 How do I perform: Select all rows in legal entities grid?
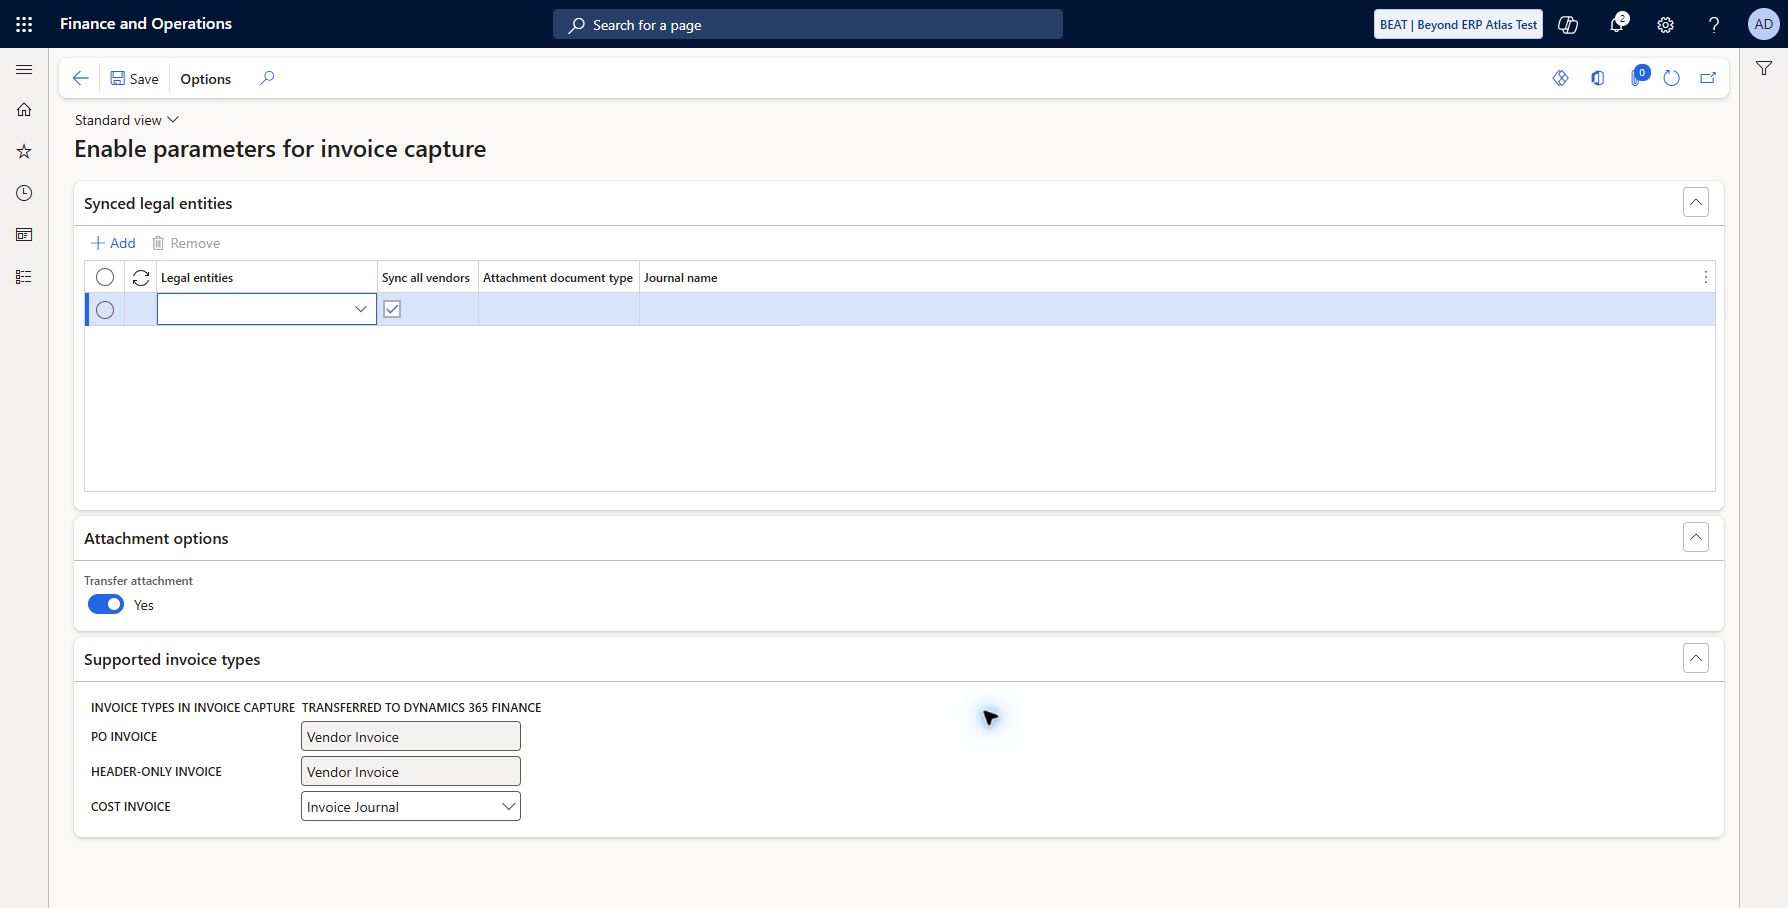point(105,277)
